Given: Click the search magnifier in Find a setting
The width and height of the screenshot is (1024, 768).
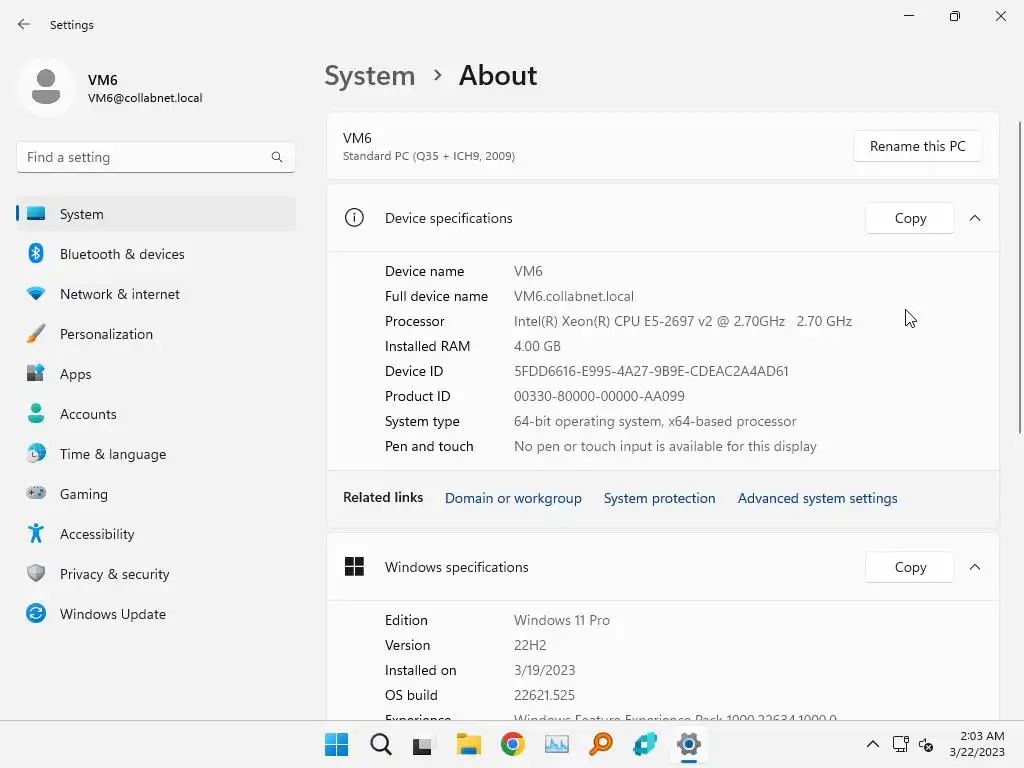Looking at the screenshot, I should (x=277, y=157).
